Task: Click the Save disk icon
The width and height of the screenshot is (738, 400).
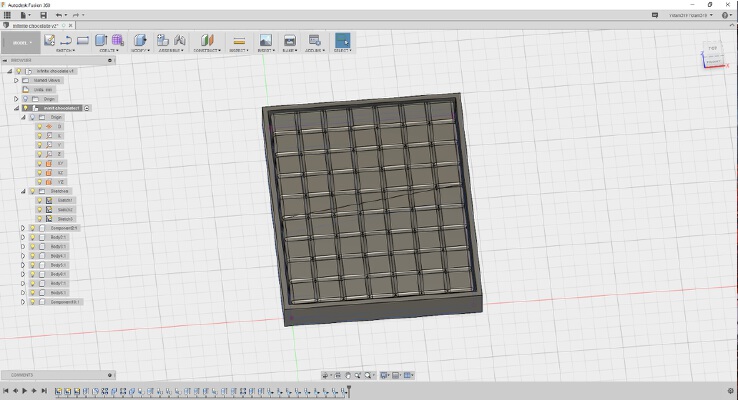Action: 43,15
